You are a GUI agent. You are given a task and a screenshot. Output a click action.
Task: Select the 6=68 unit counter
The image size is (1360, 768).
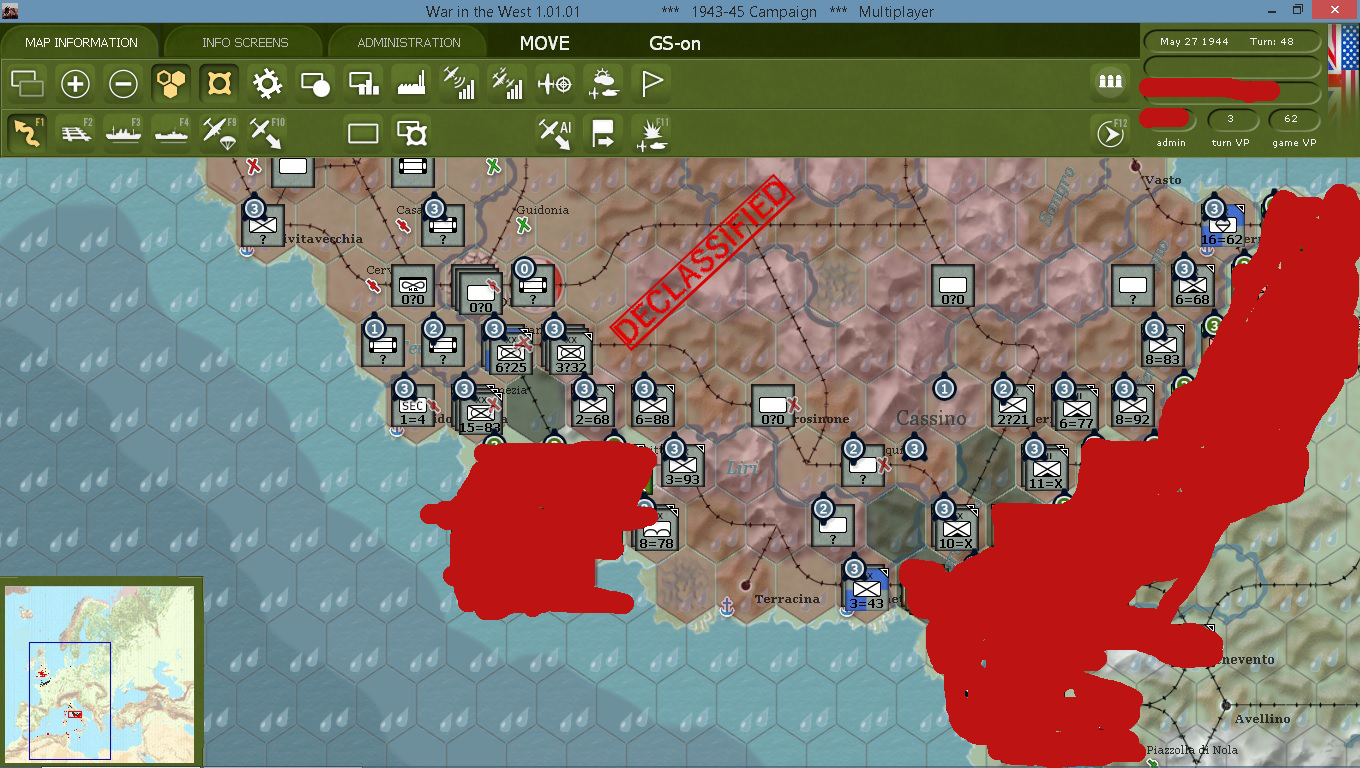tap(1192, 286)
